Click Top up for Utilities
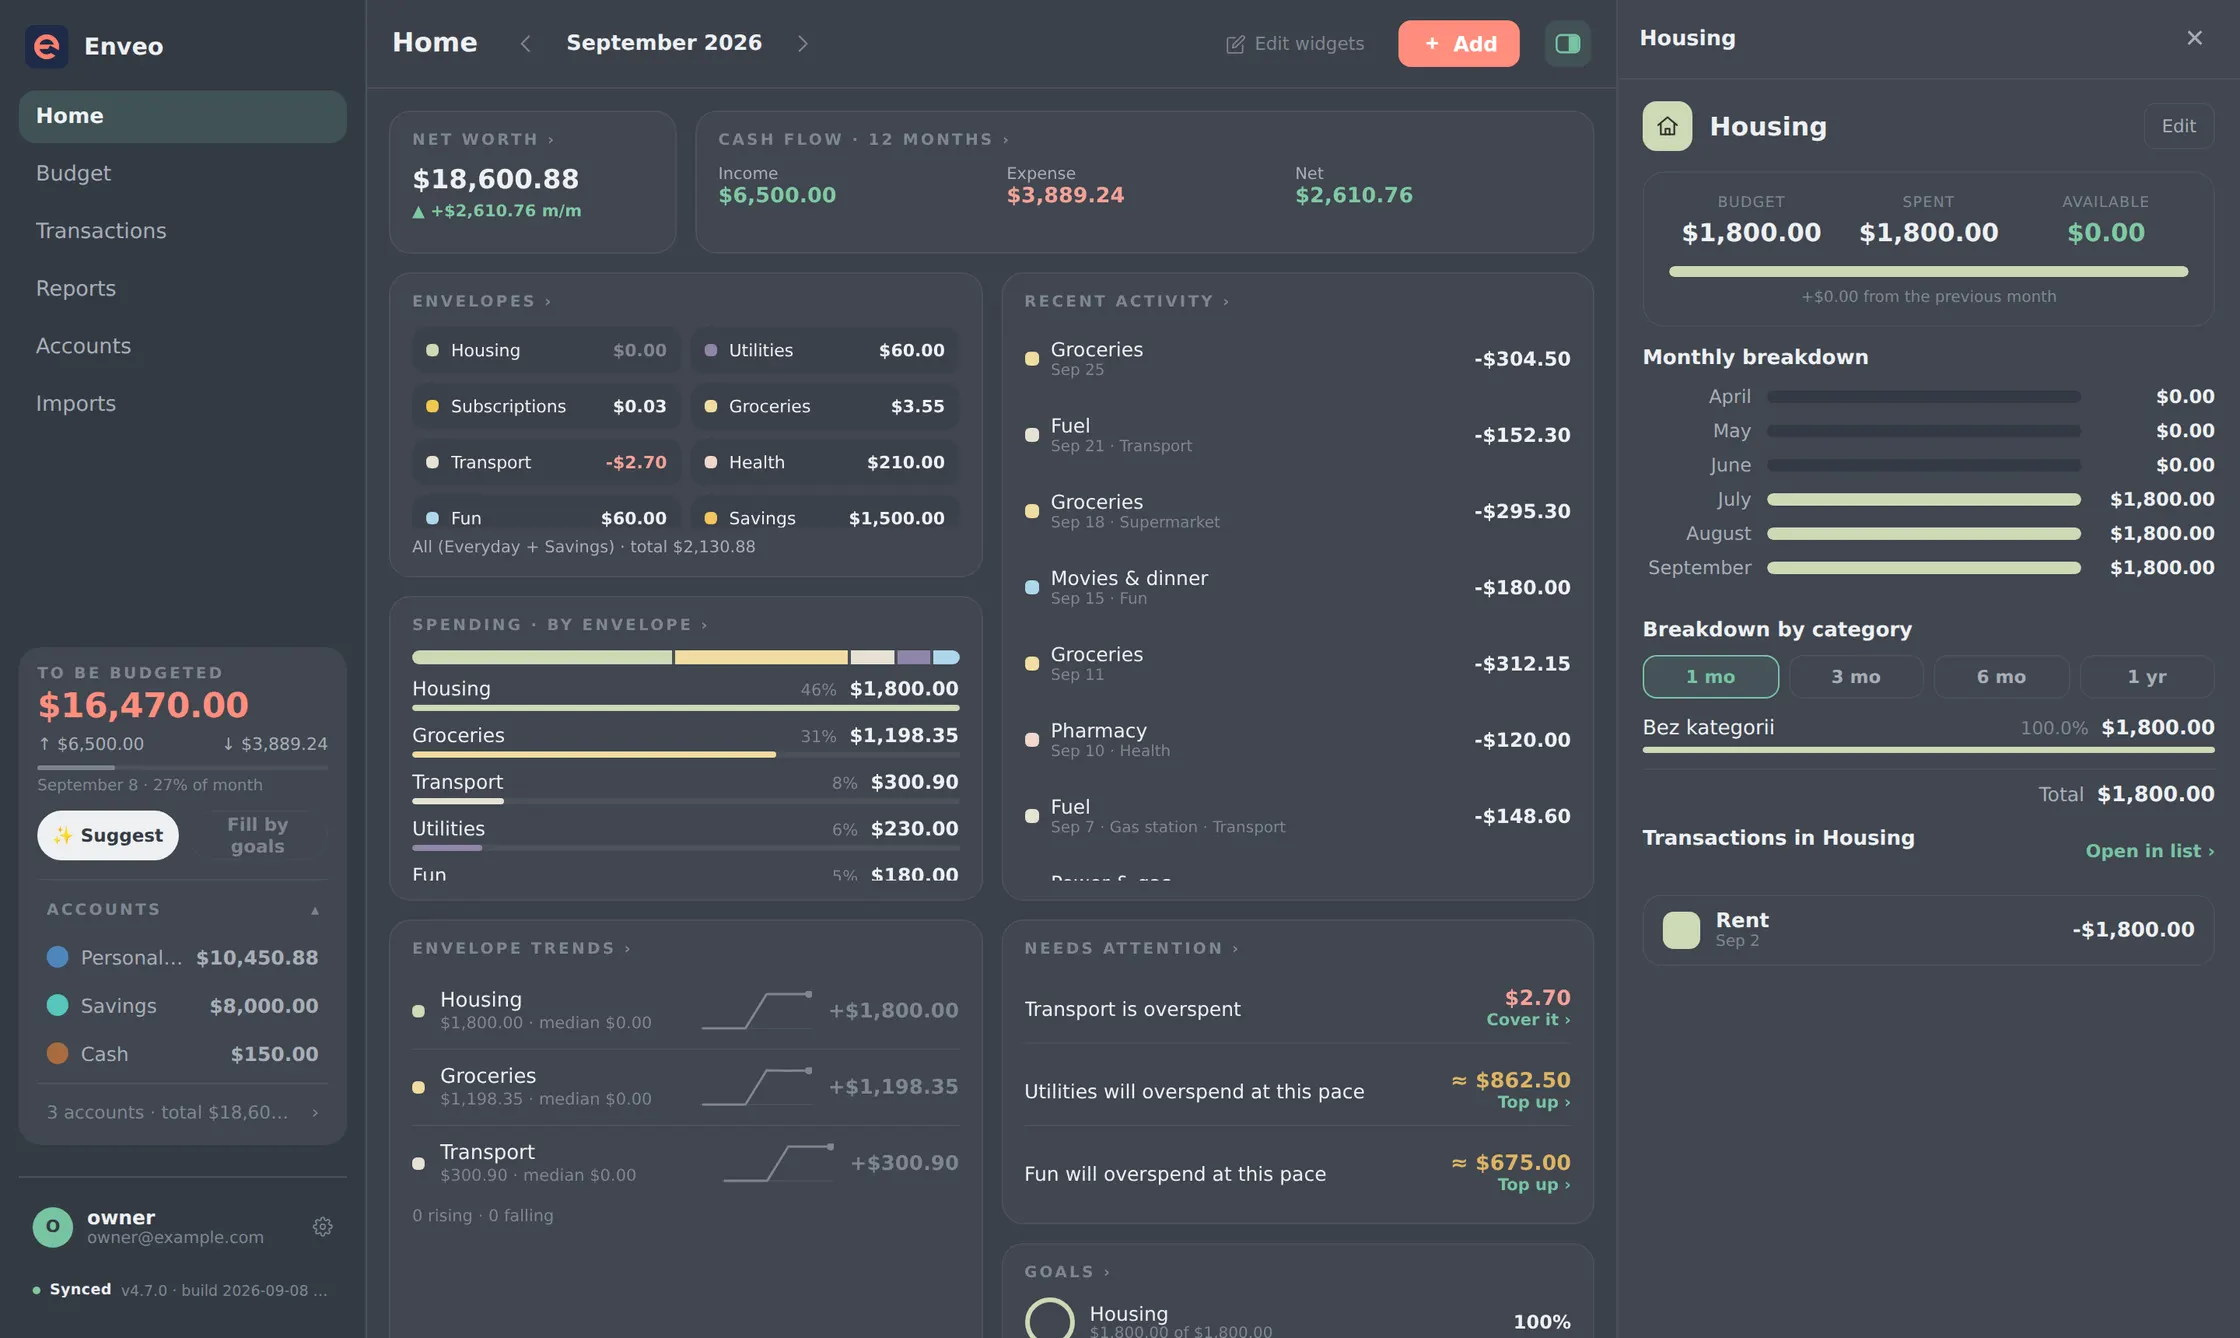 click(1533, 1102)
